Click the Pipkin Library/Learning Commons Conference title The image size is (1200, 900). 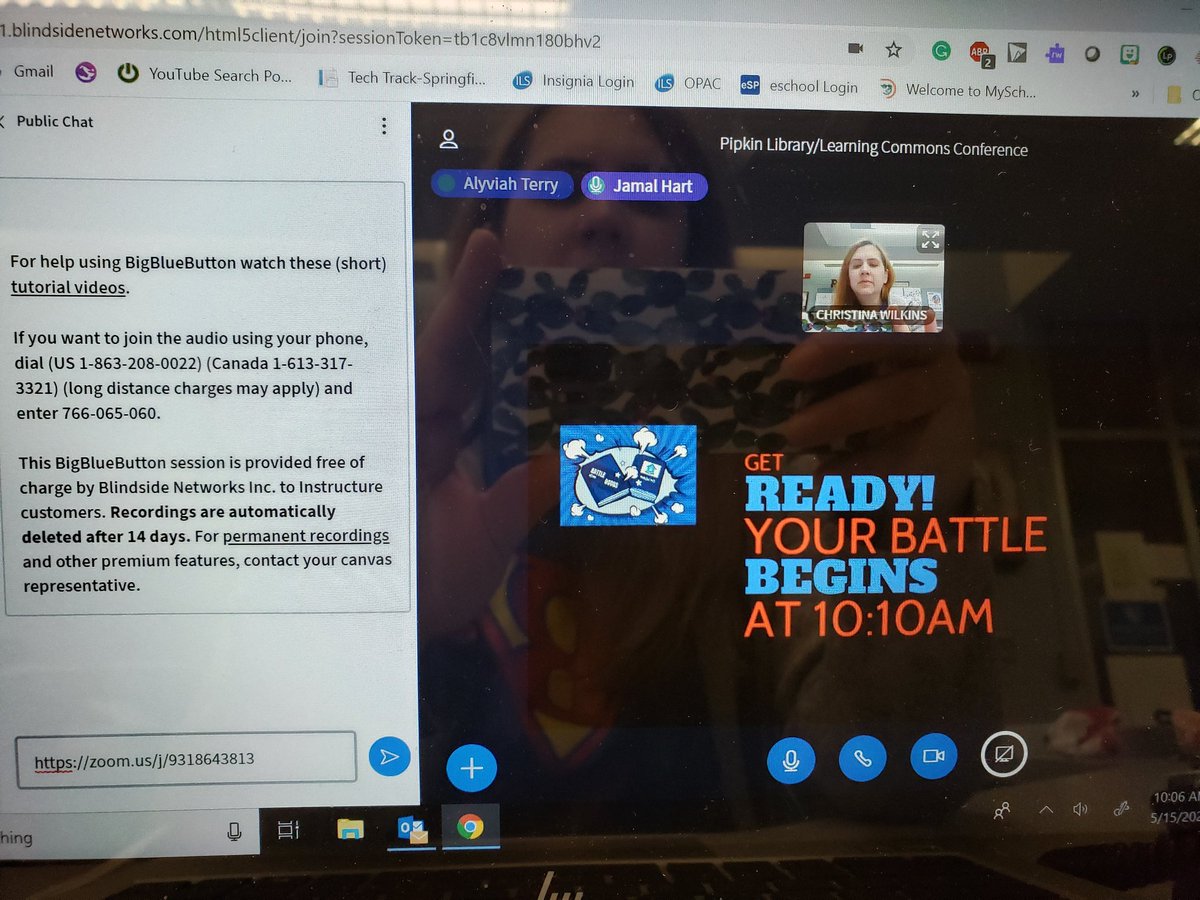(x=873, y=147)
